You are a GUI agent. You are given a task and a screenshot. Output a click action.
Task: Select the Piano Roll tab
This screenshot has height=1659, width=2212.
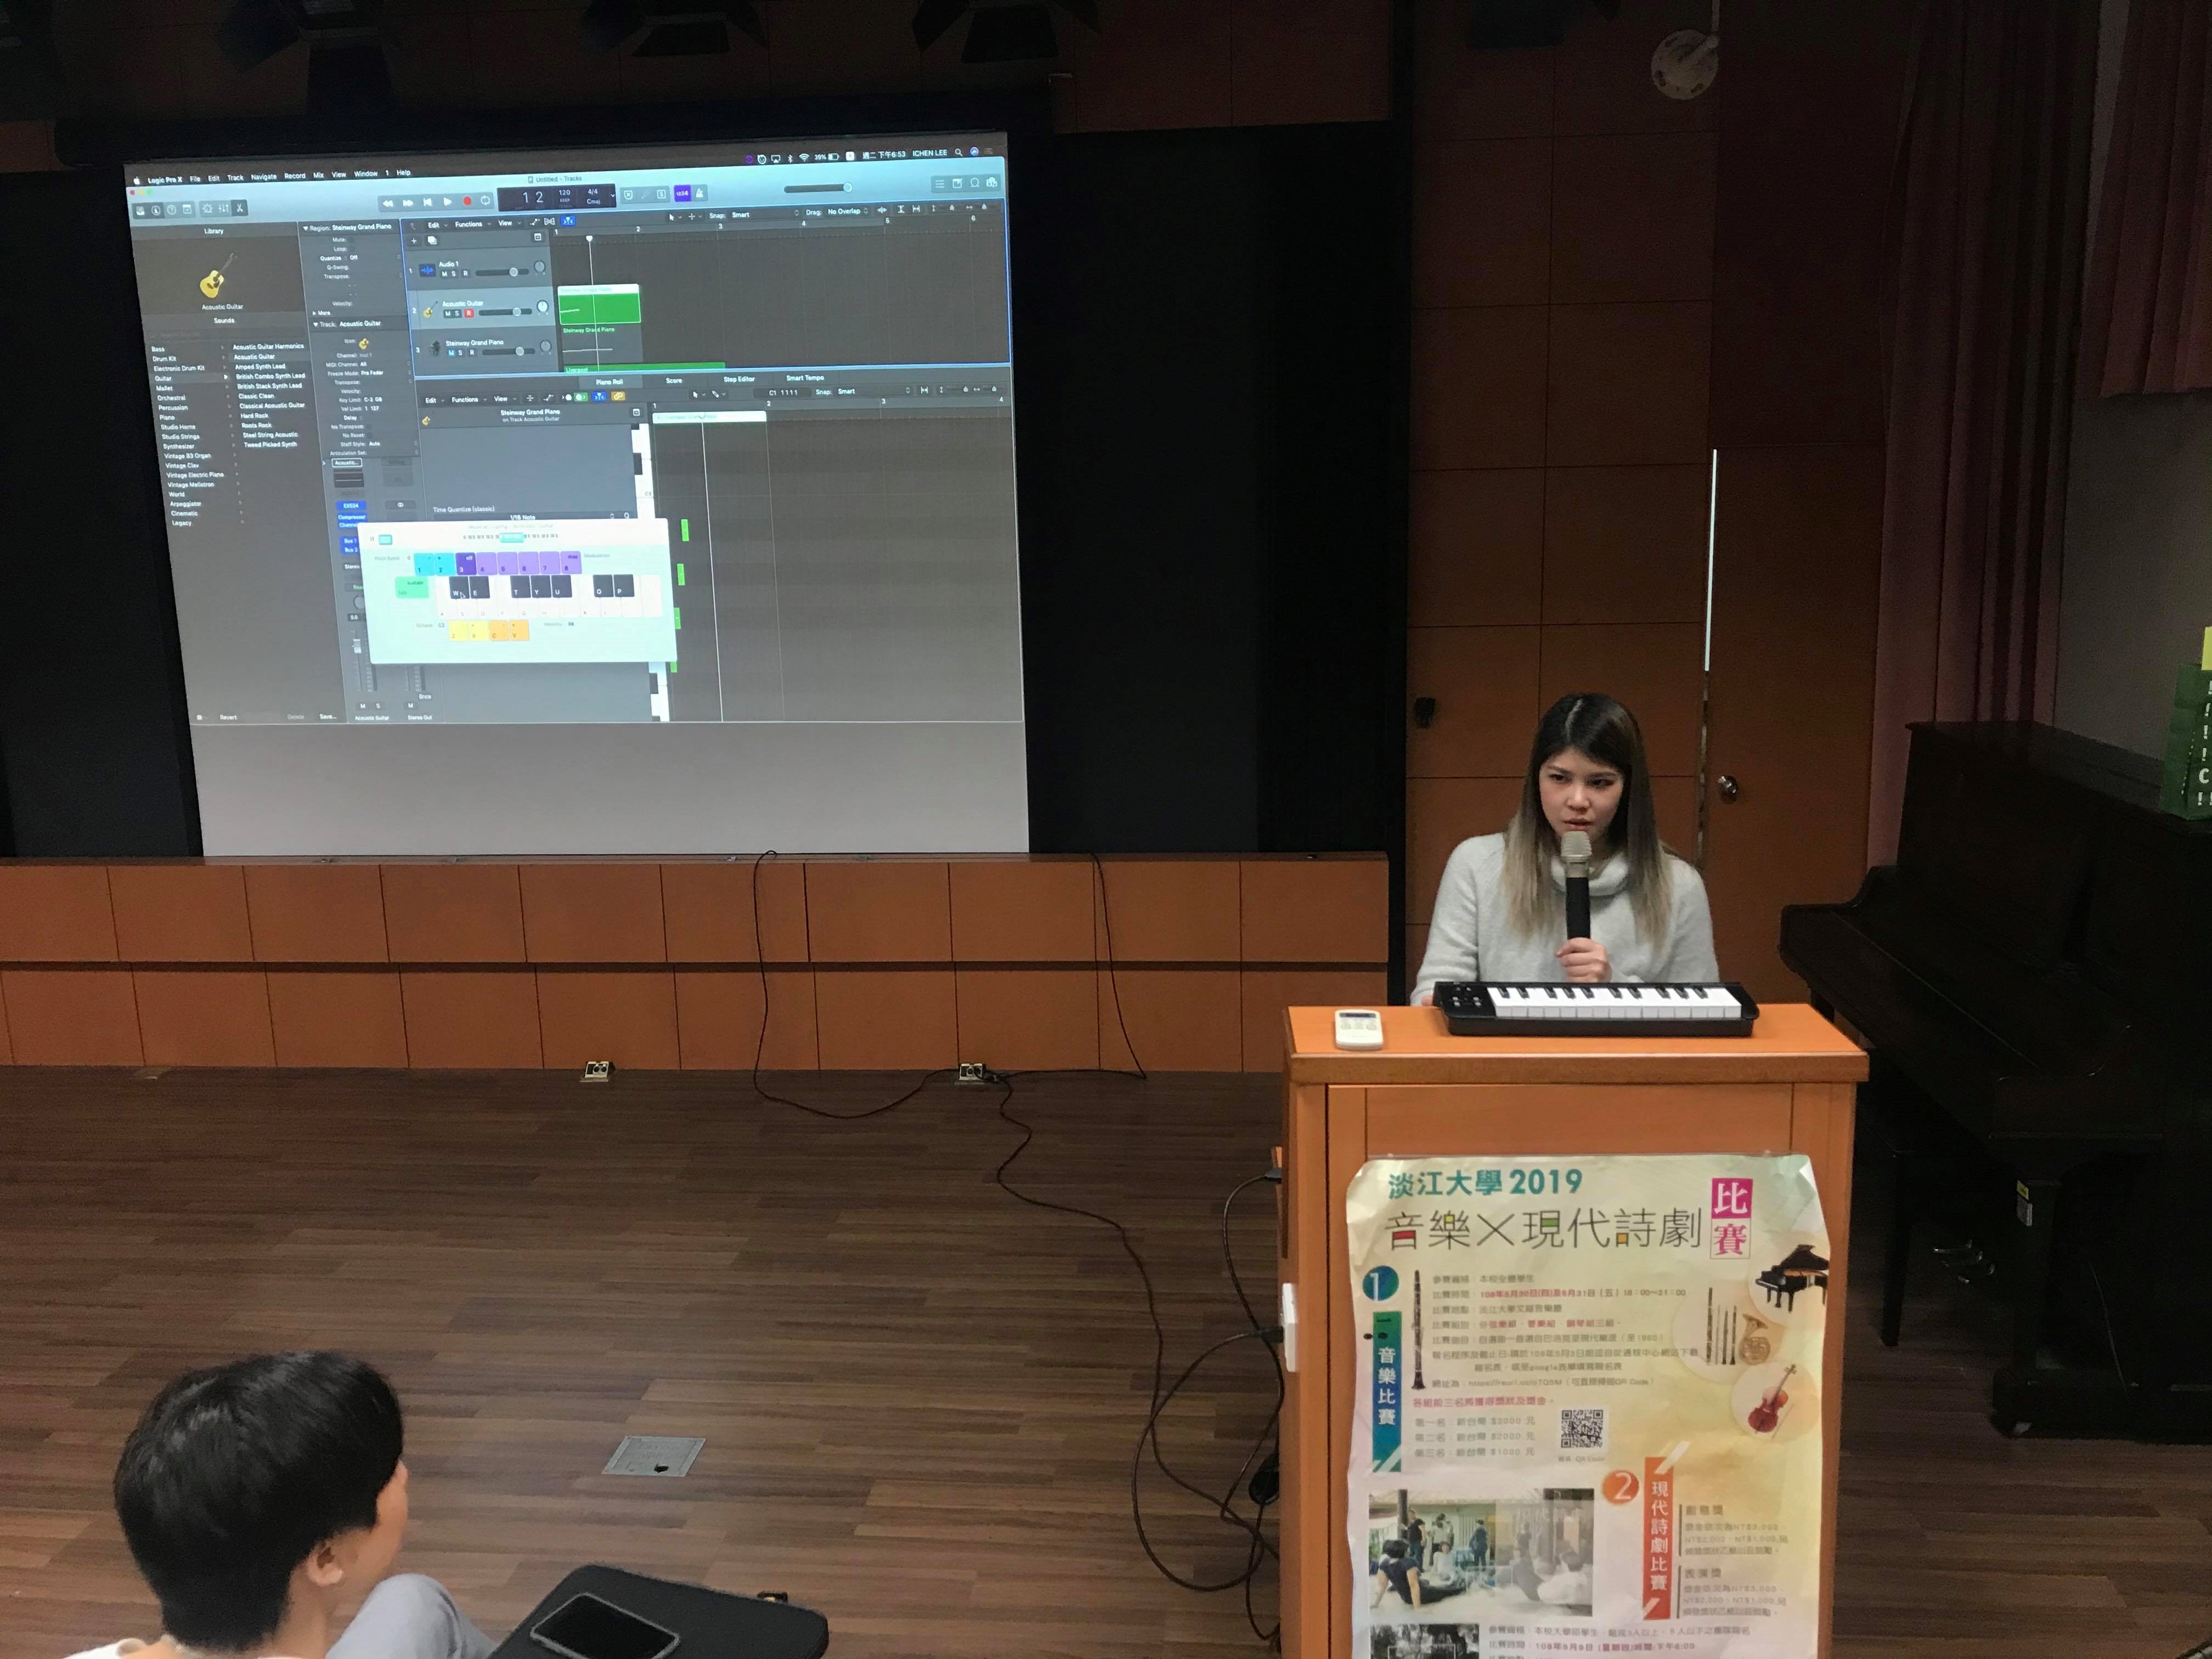[x=609, y=382]
